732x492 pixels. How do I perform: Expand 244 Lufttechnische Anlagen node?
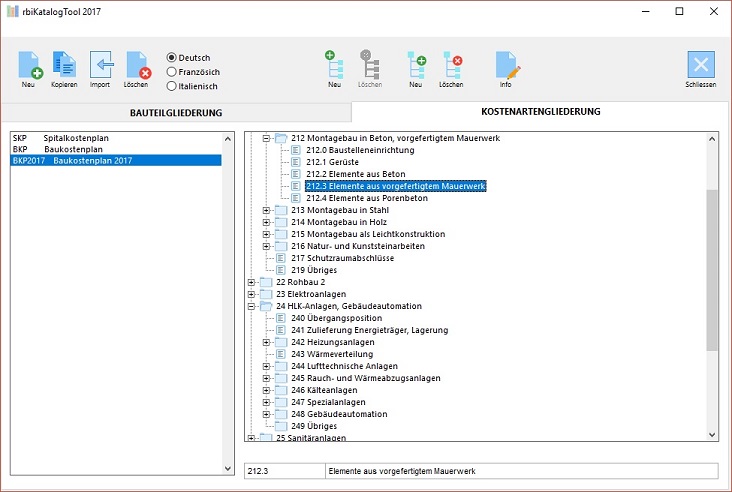point(266,366)
